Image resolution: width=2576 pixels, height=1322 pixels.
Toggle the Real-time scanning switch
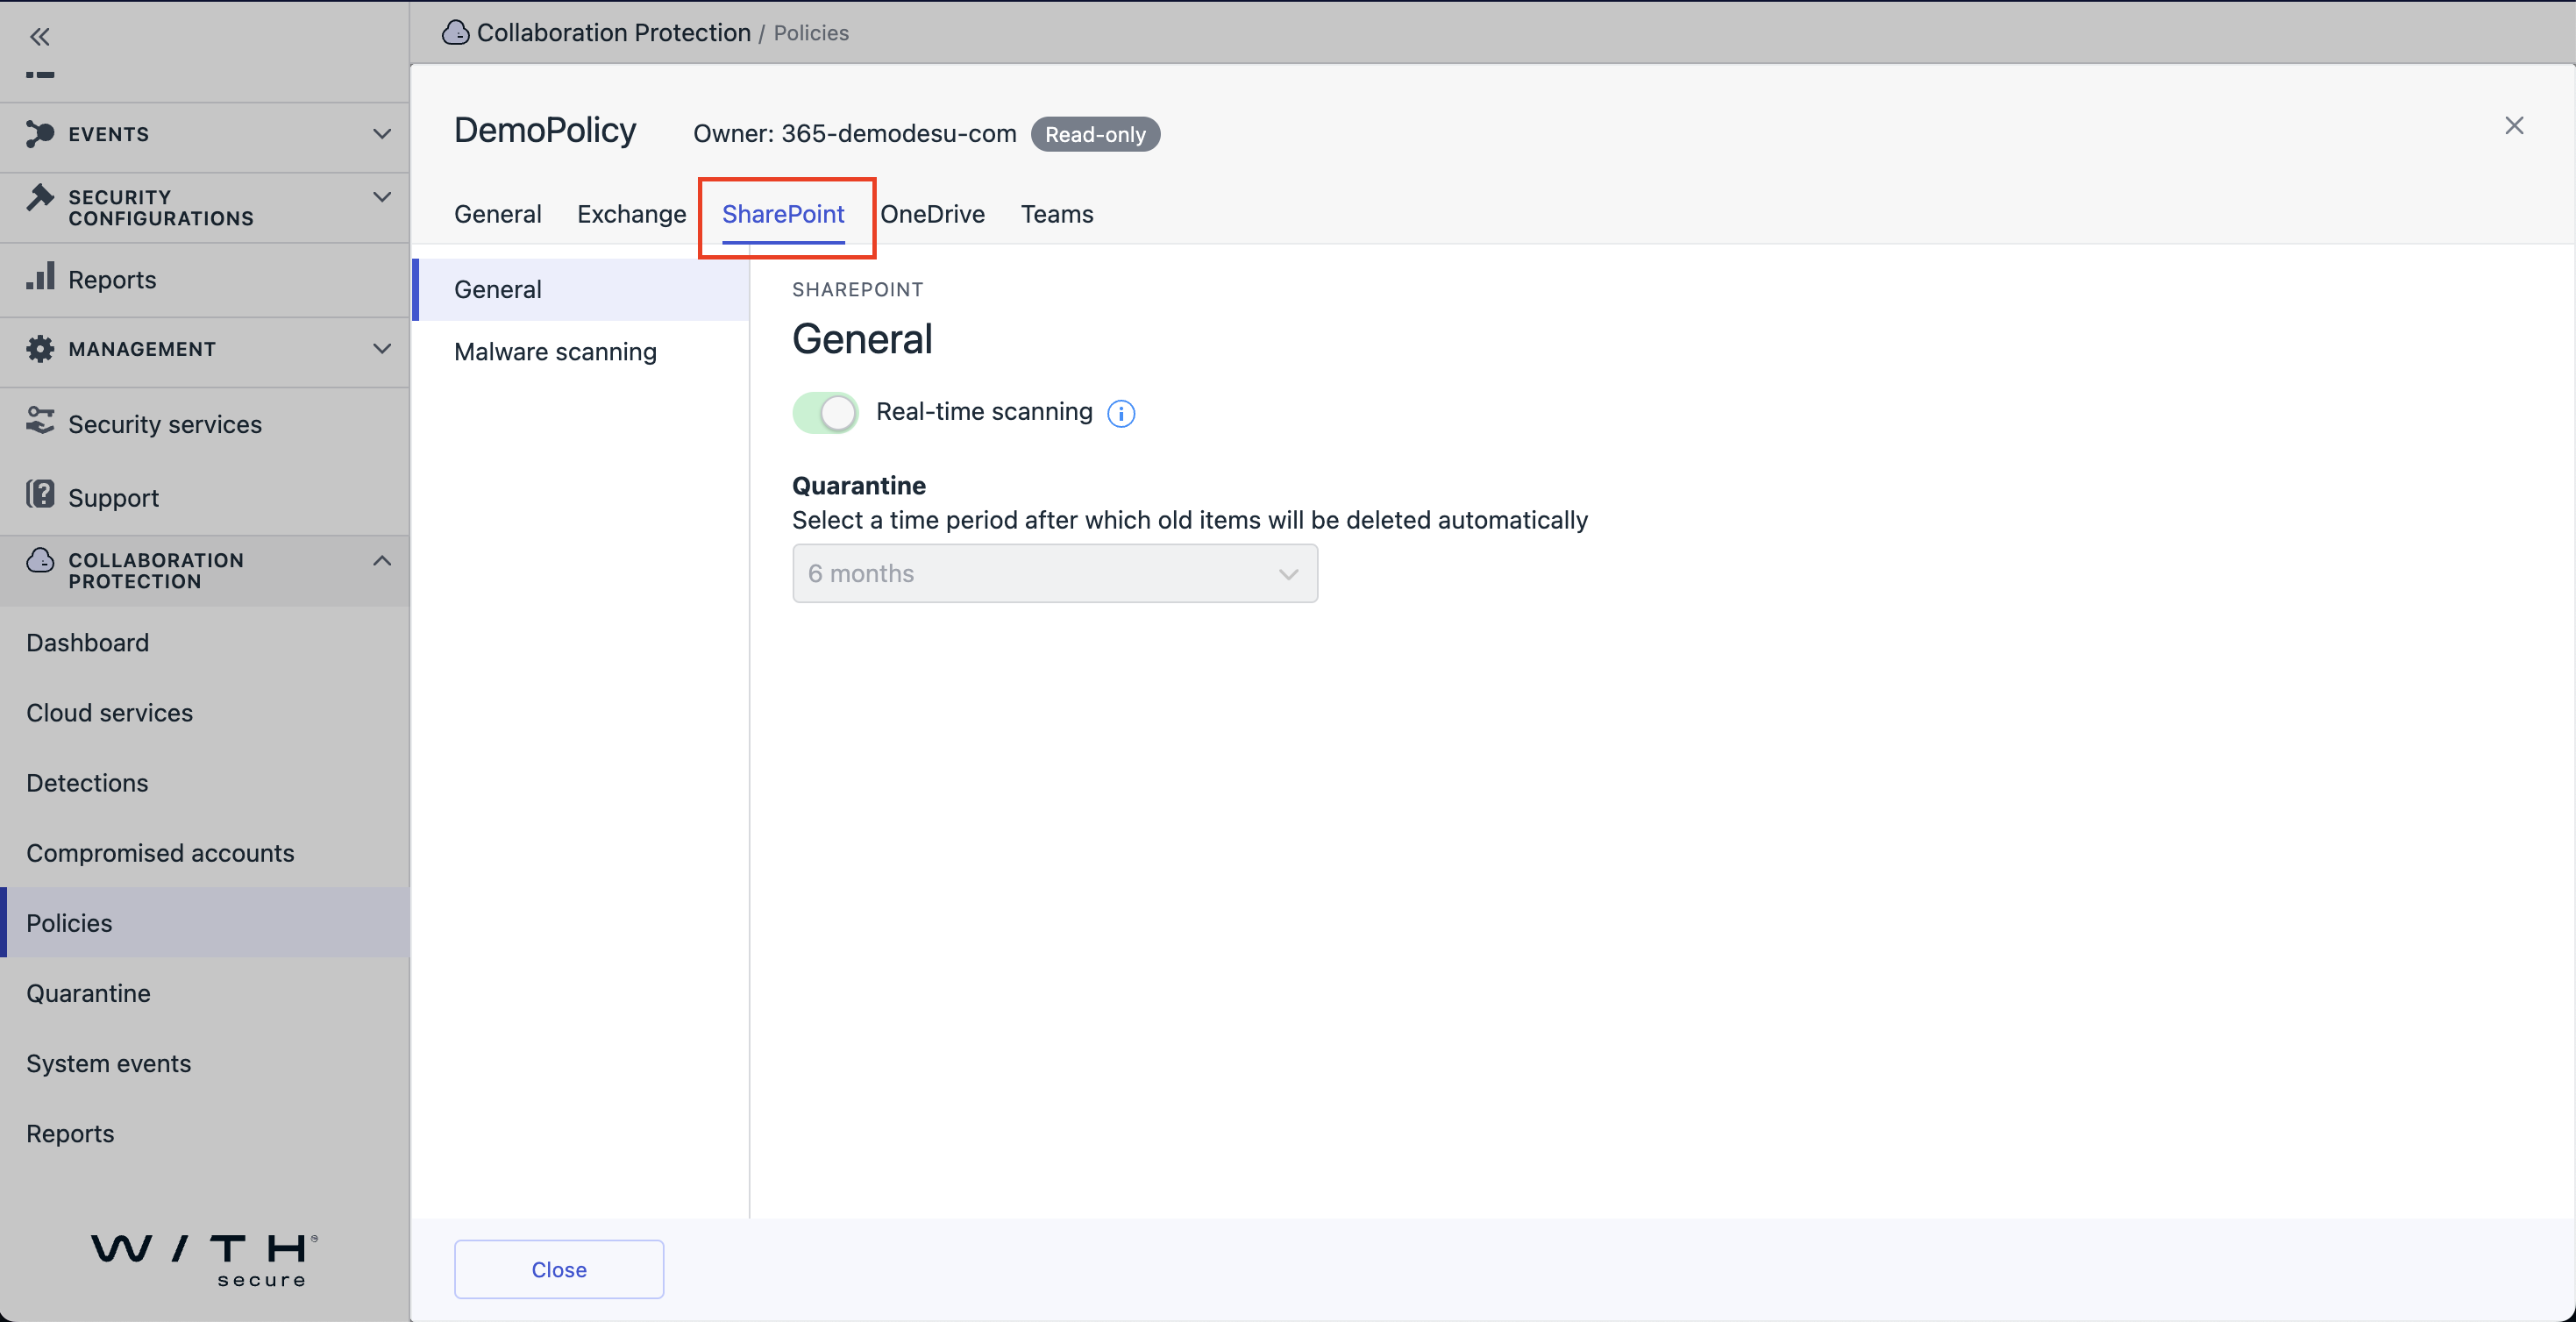(825, 412)
